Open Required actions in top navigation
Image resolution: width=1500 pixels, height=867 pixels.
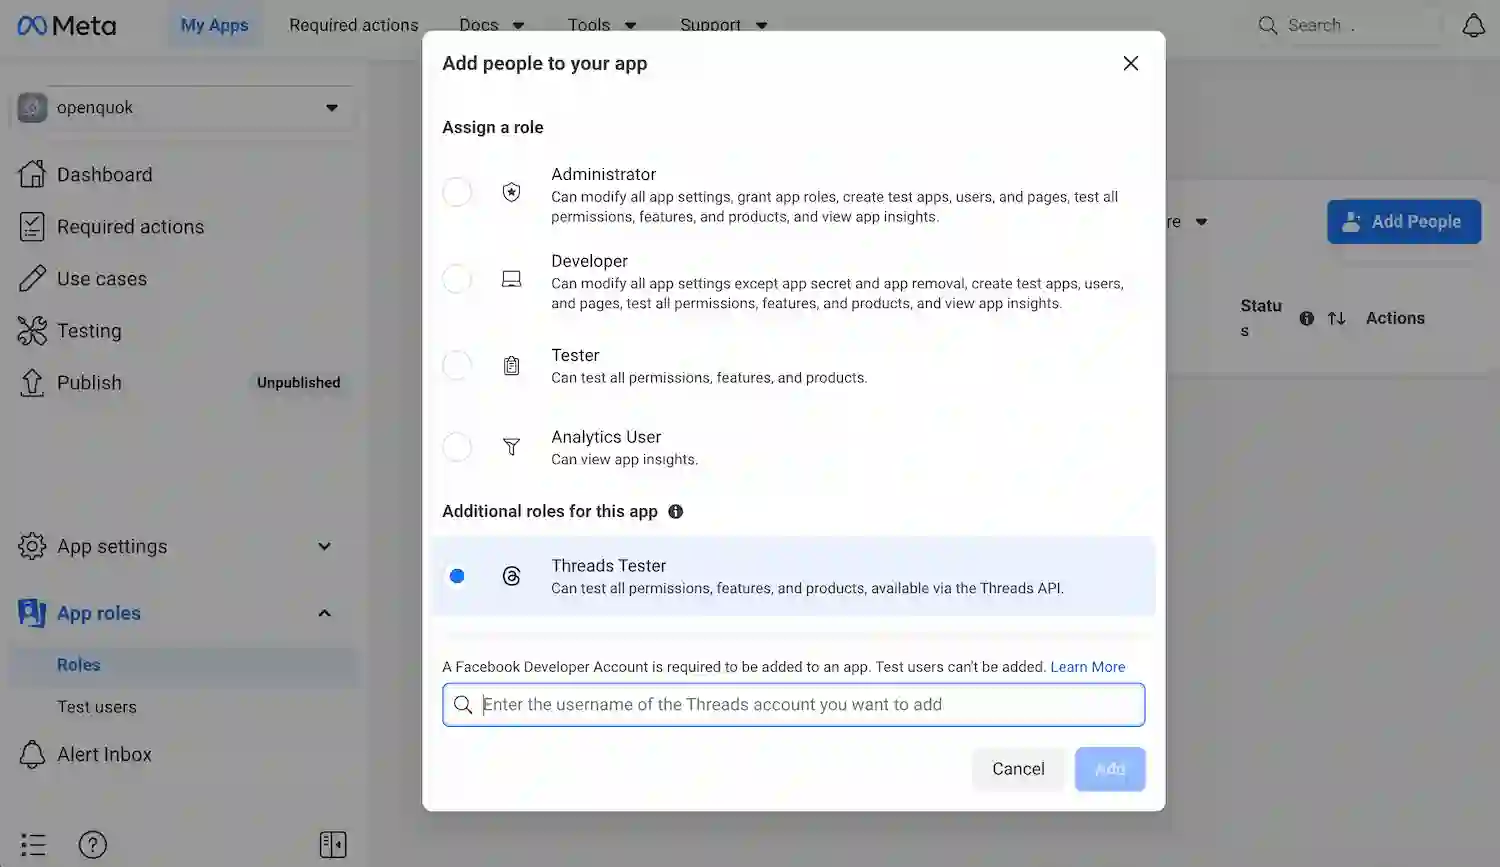point(354,25)
